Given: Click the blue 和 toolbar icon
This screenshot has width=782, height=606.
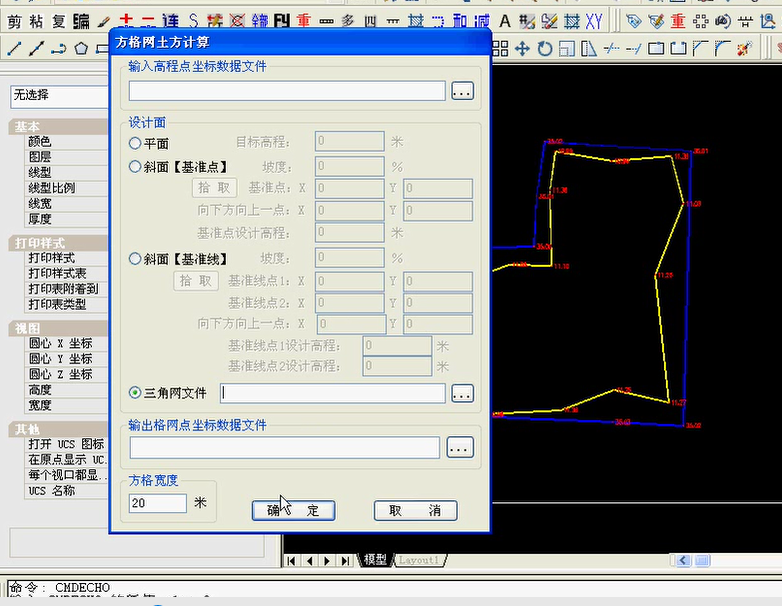Looking at the screenshot, I should click(x=459, y=21).
